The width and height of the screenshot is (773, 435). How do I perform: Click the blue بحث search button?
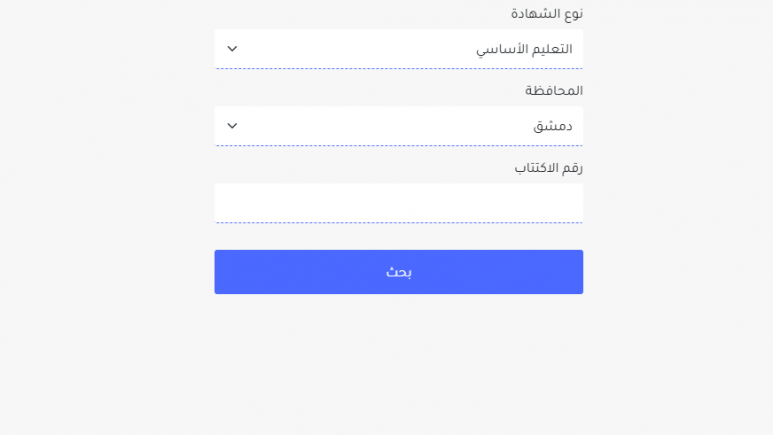398,272
